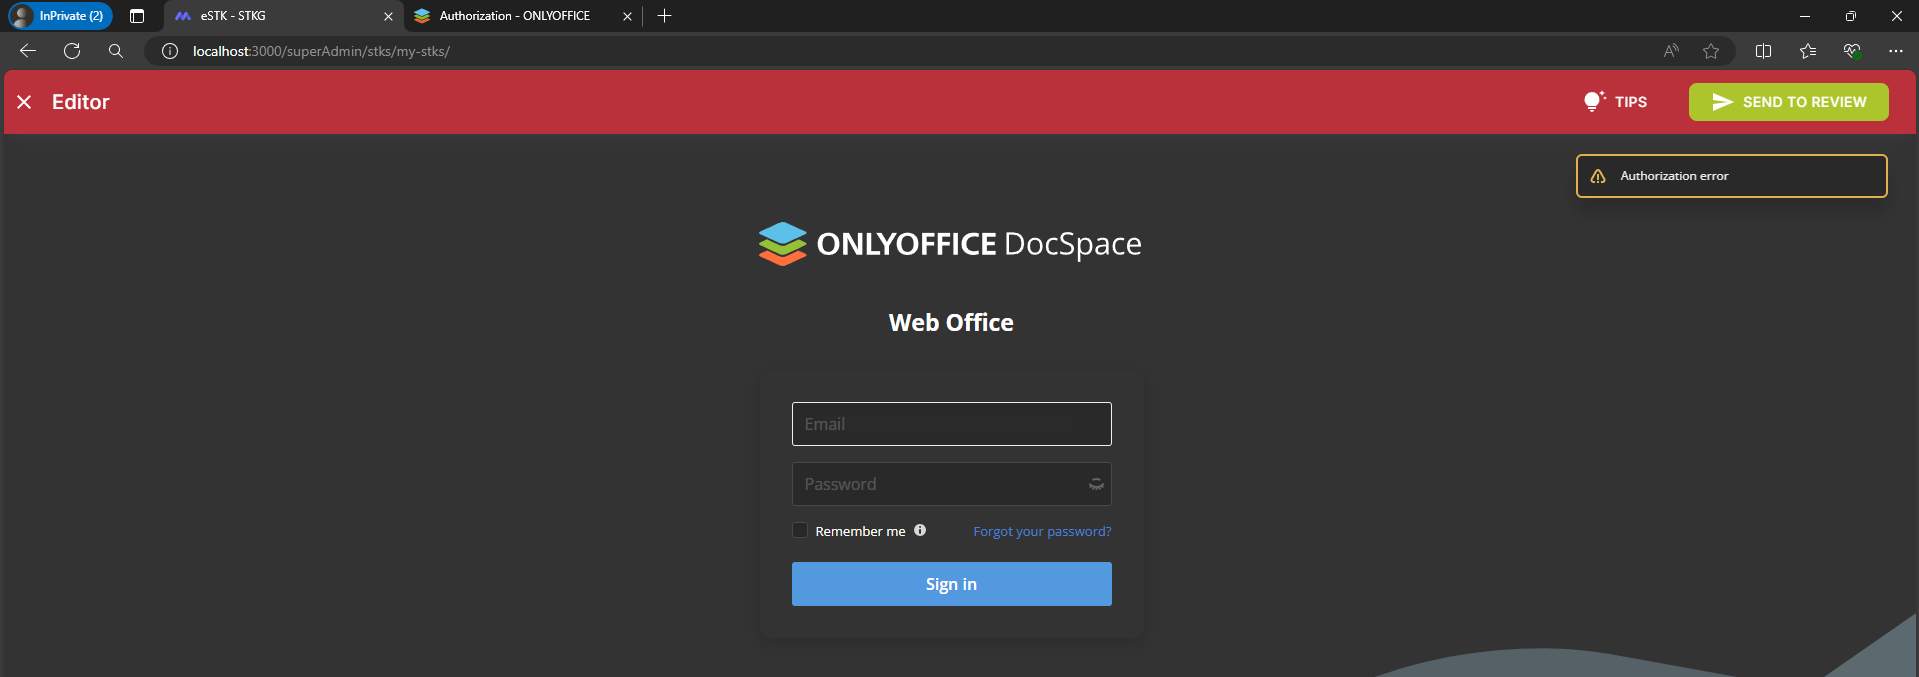
Task: Open a new browser tab
Action: pyautogui.click(x=664, y=16)
